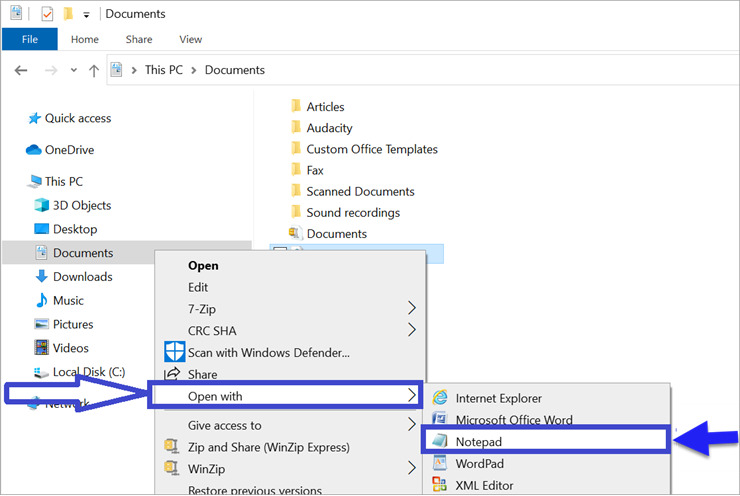Image resolution: width=740 pixels, height=496 pixels.
Task: Expand the 7-Zip submenu arrow
Action: pyautogui.click(x=411, y=309)
